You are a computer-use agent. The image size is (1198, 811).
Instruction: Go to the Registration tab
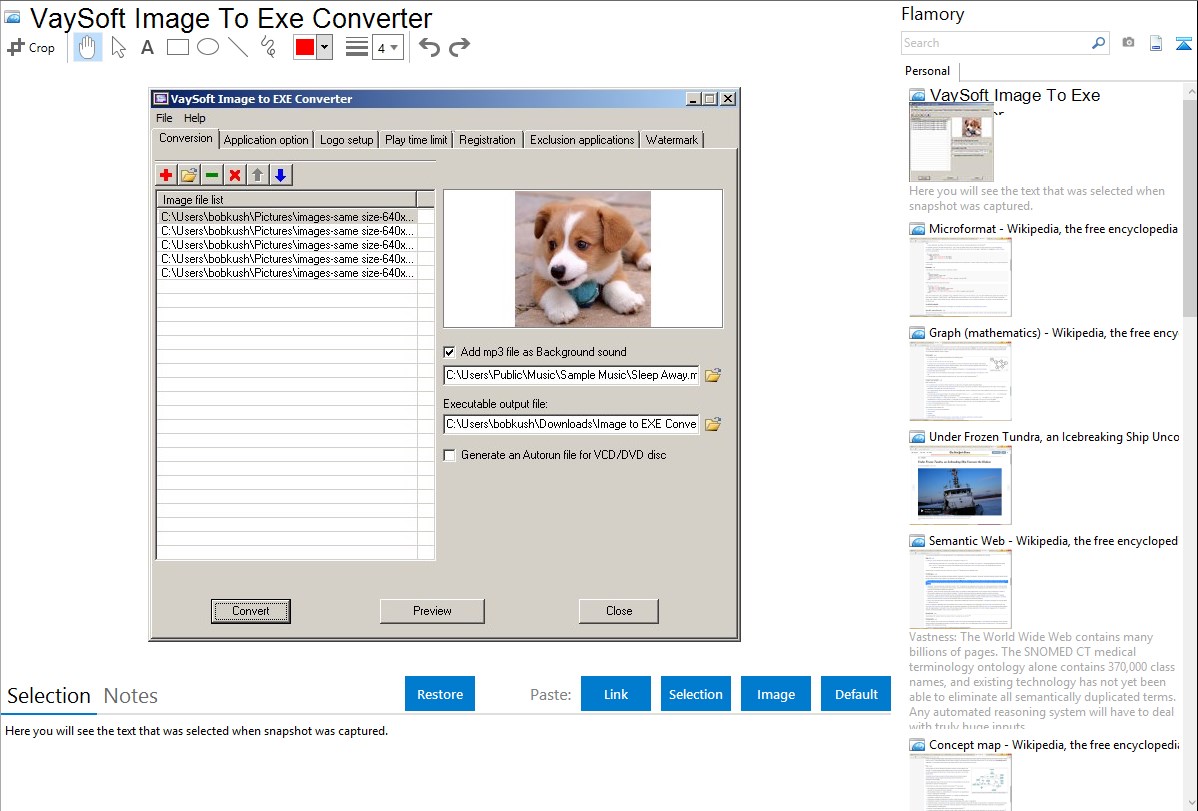[487, 140]
